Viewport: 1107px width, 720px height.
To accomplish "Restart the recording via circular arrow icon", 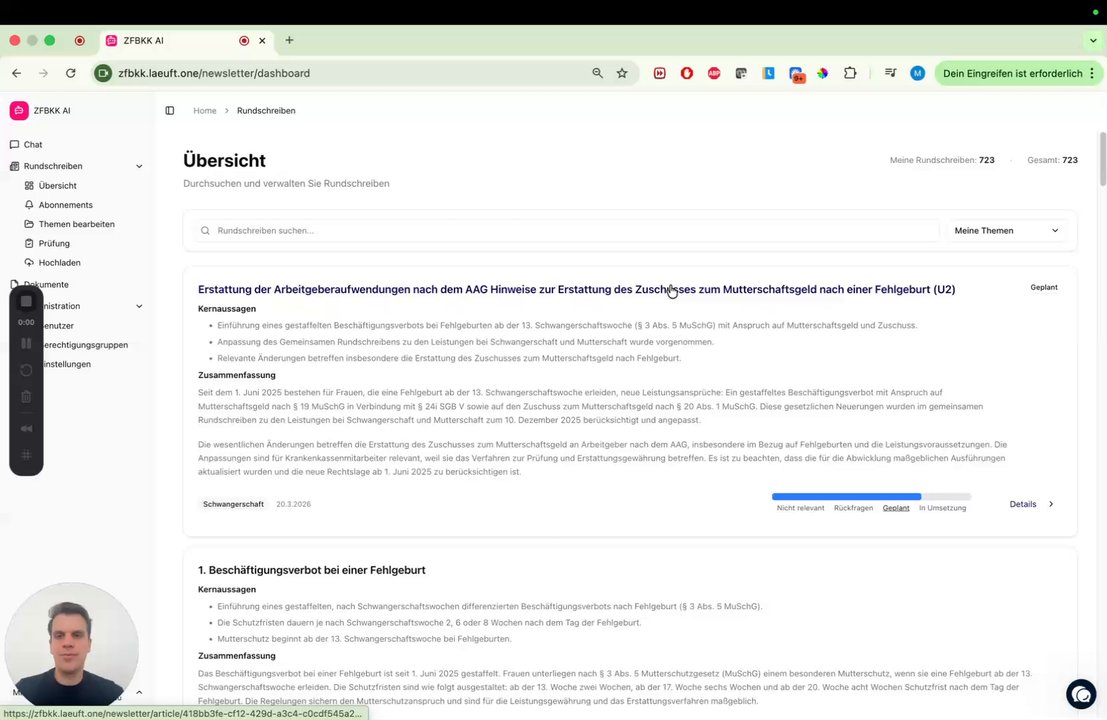I will point(26,370).
